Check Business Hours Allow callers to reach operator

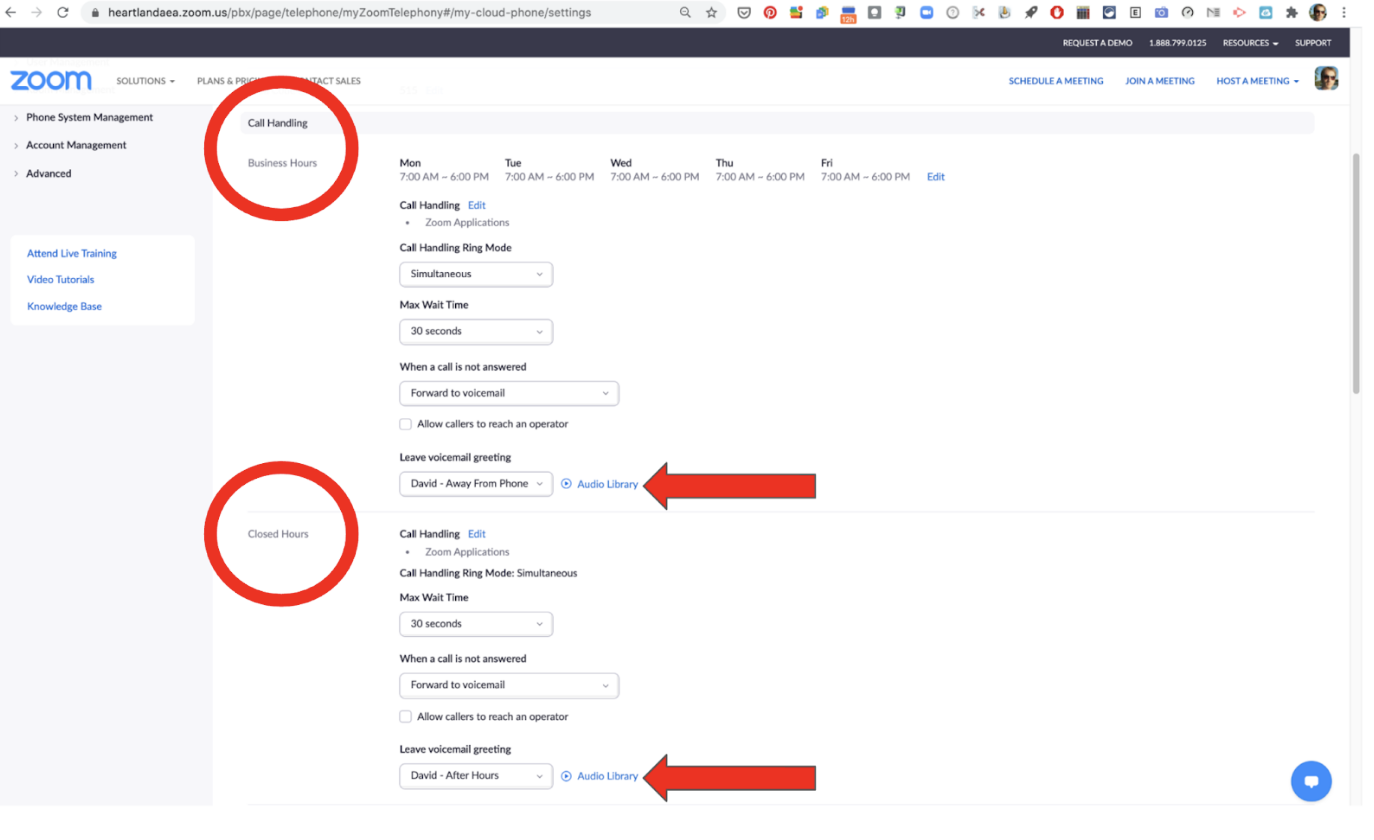[405, 424]
